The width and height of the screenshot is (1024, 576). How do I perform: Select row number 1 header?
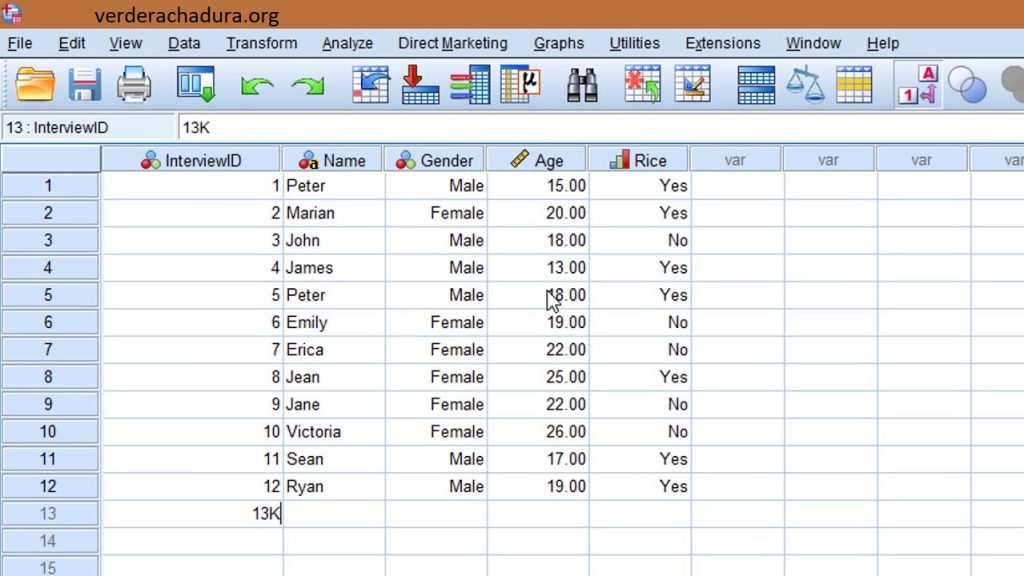[50, 185]
